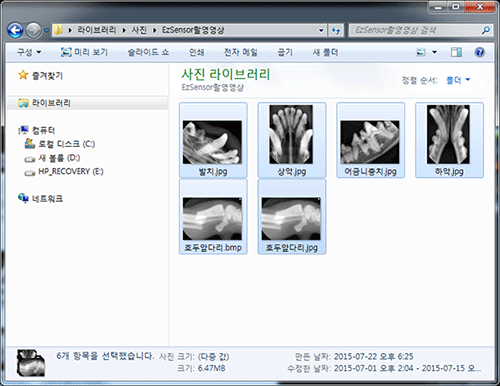Select 컴퓨터 in the navigation pane

click(43, 130)
